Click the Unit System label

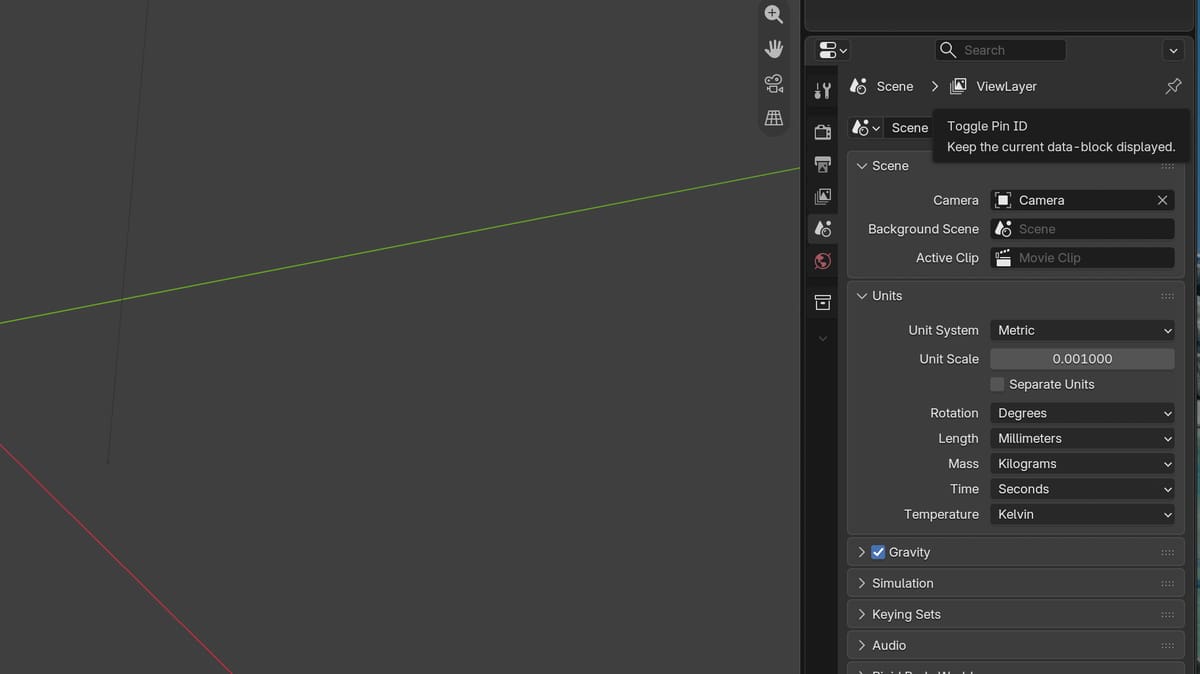(943, 330)
